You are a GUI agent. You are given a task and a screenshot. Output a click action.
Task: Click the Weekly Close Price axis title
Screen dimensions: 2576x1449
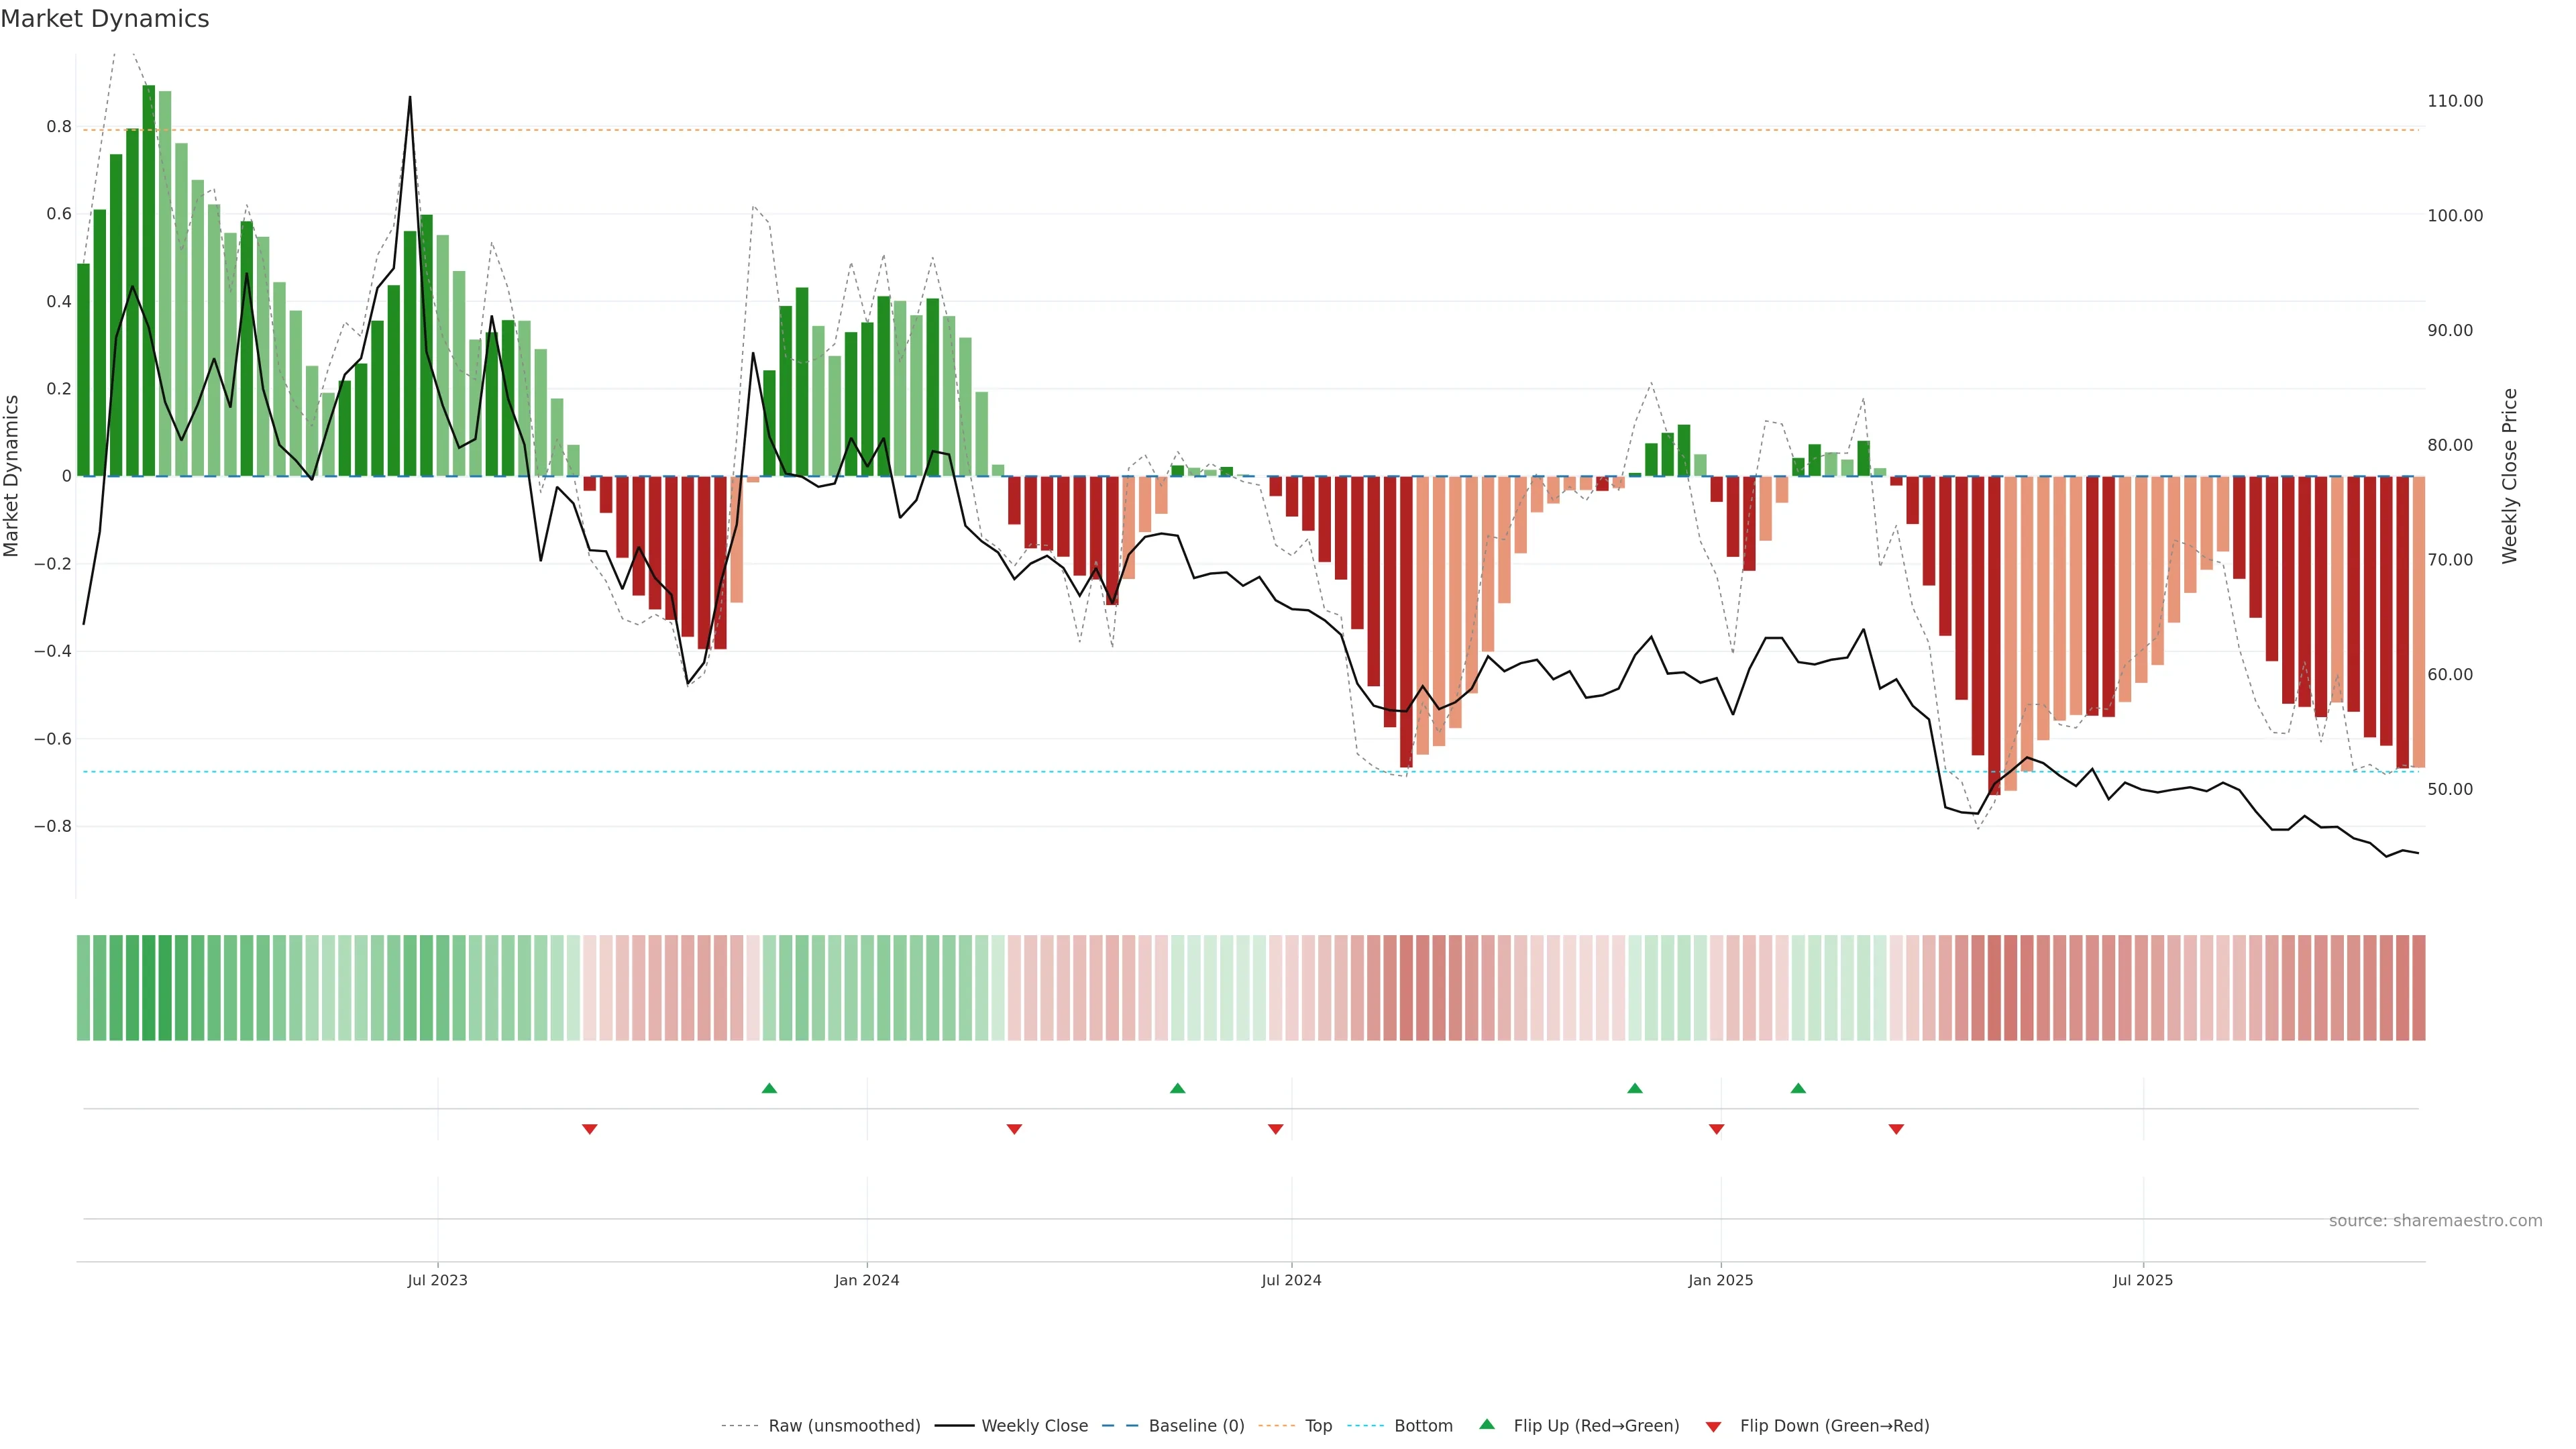(2509, 476)
